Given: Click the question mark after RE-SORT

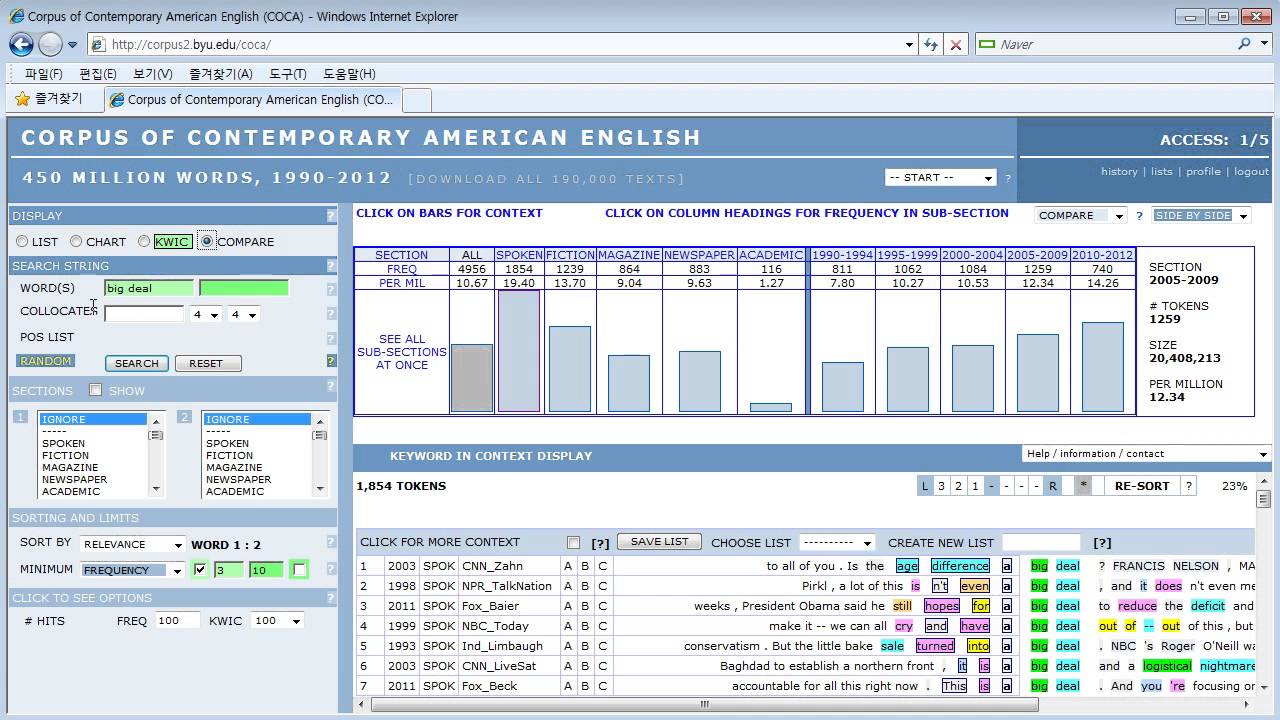Looking at the screenshot, I should 1188,486.
